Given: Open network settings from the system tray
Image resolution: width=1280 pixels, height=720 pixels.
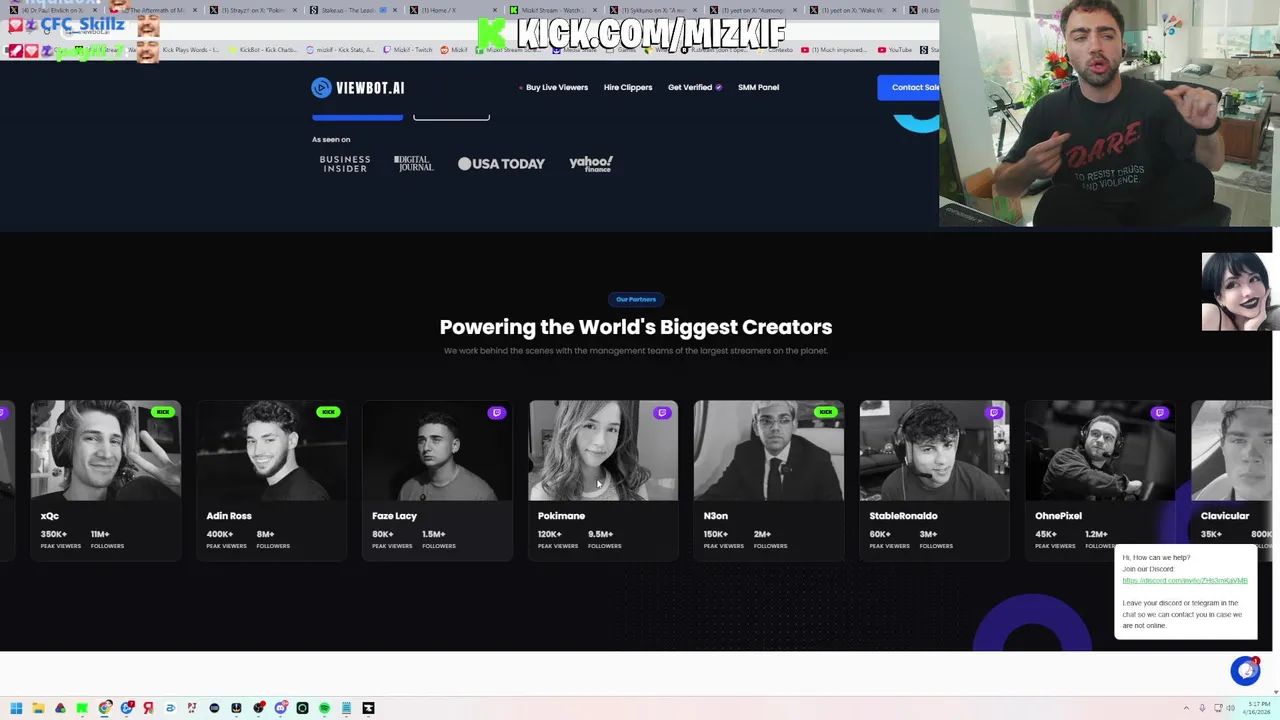Looking at the screenshot, I should [x=1218, y=708].
